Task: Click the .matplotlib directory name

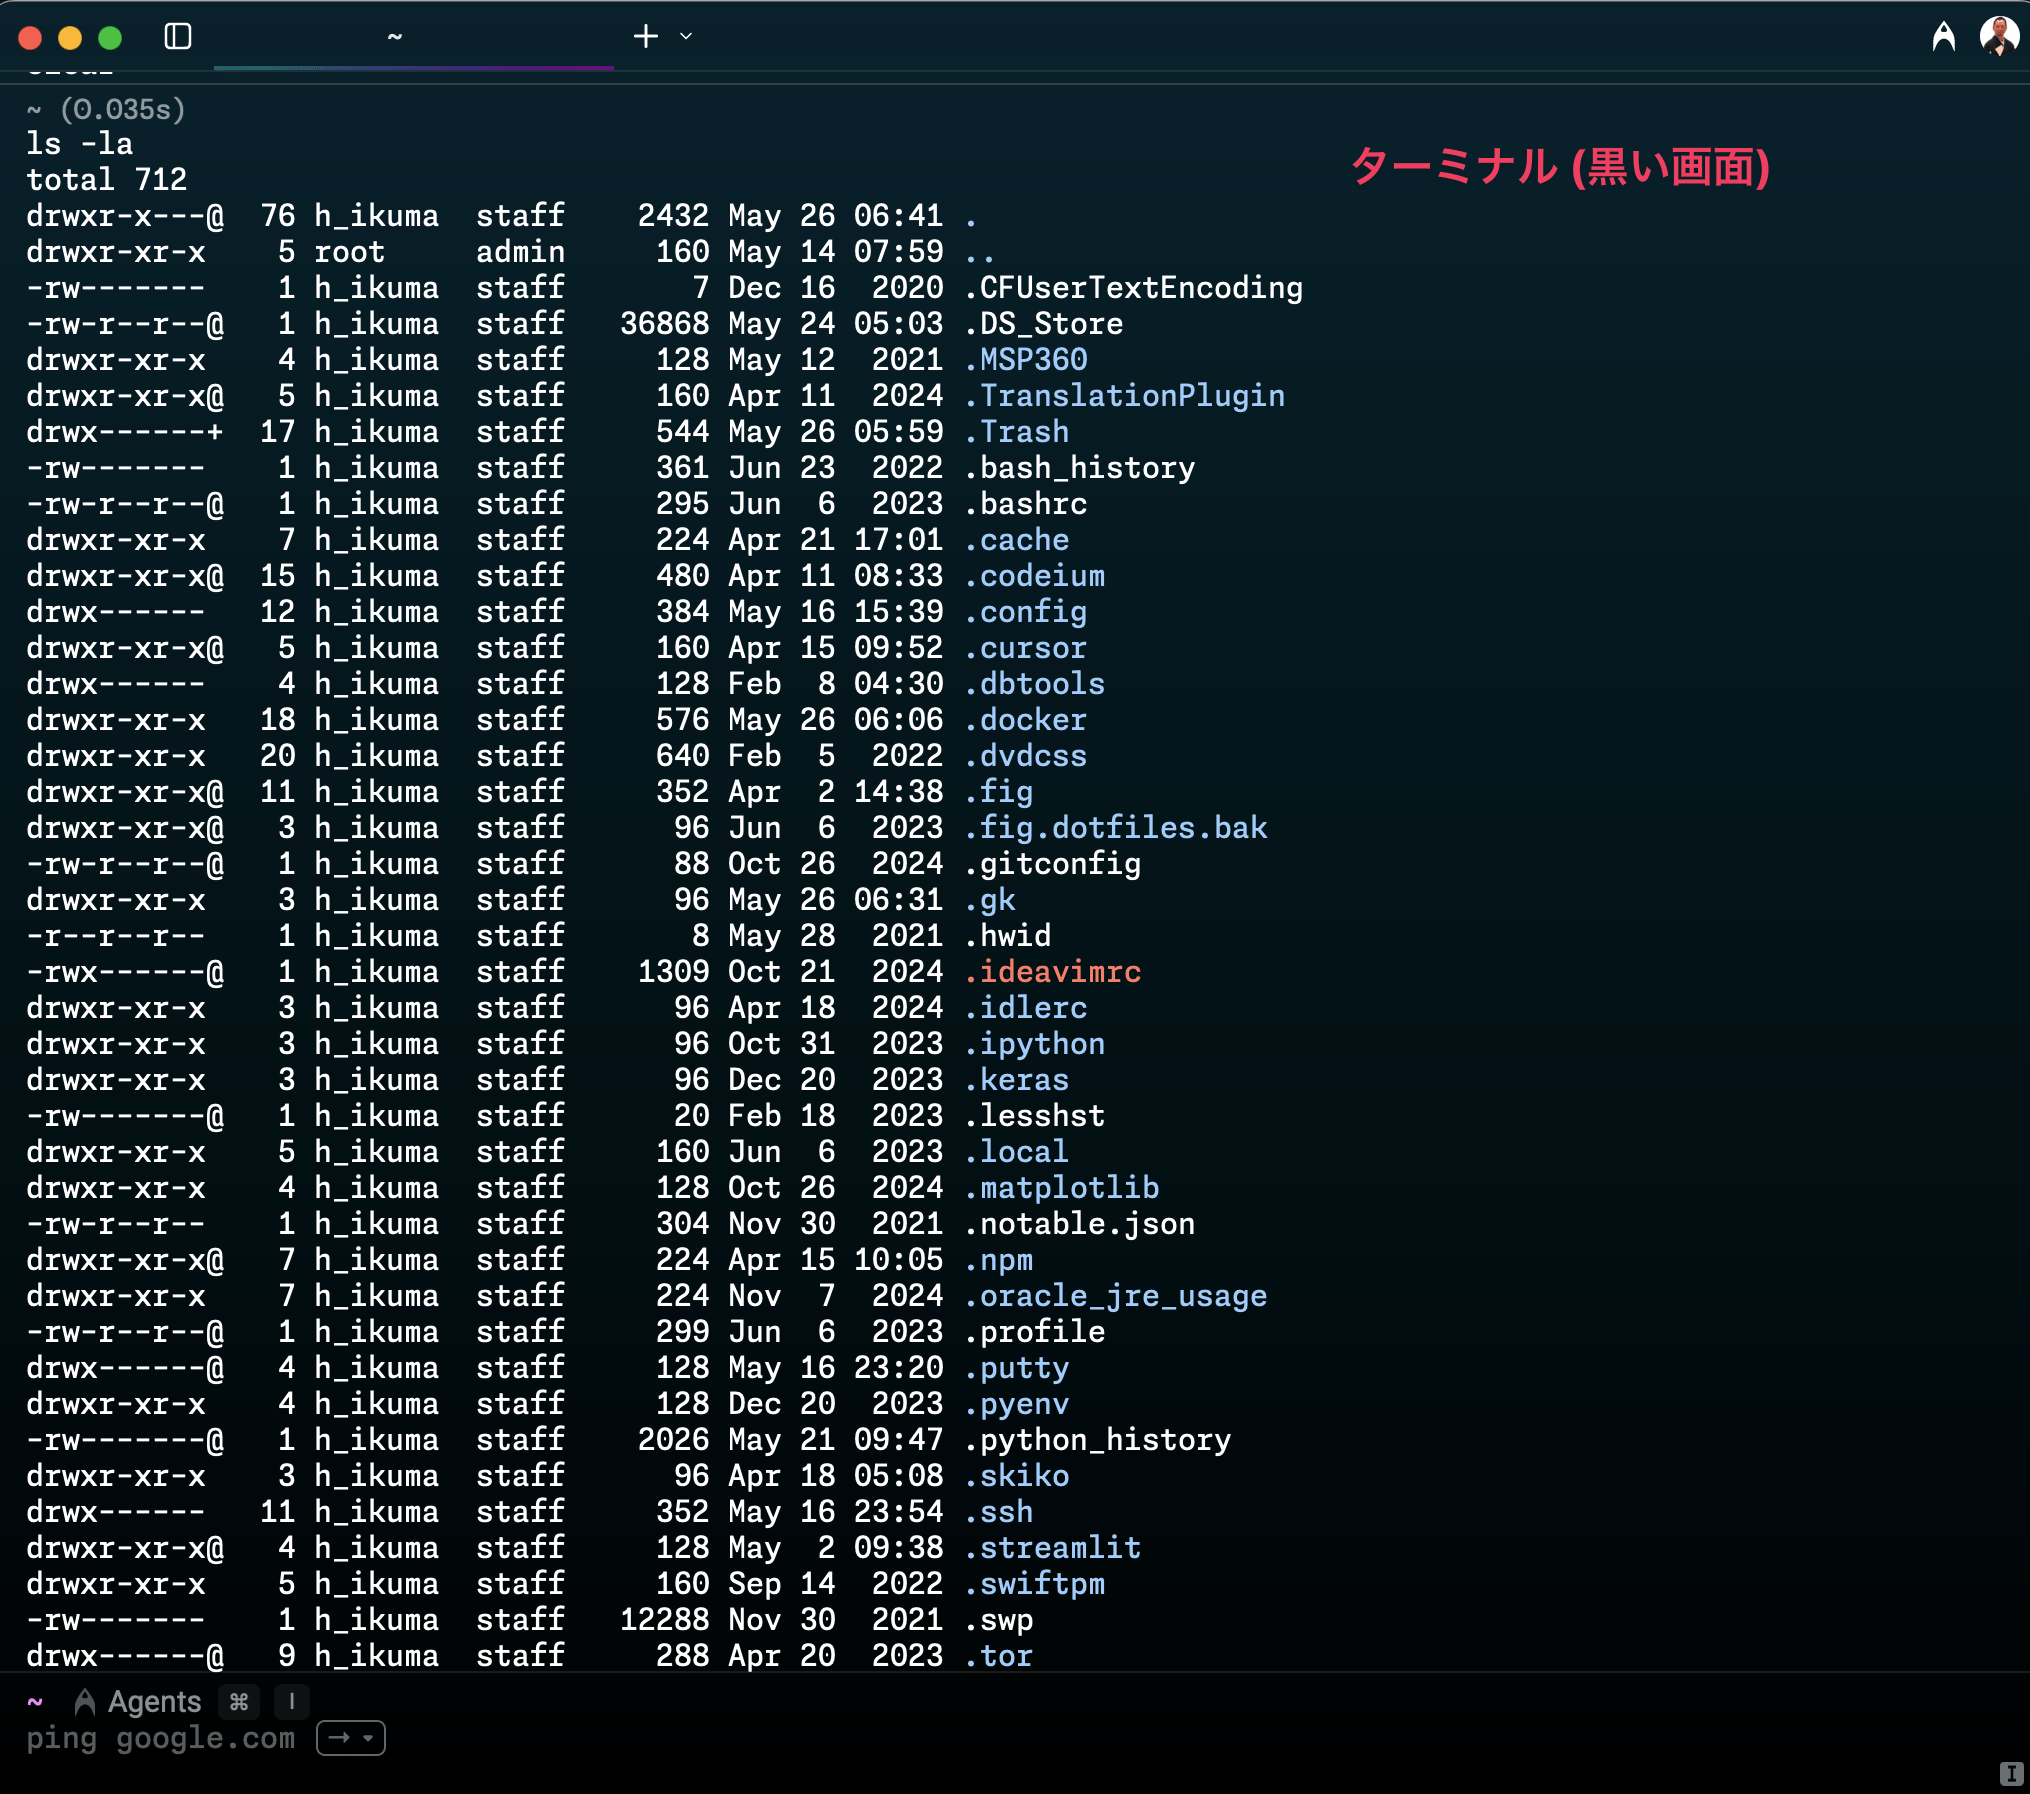Action: (x=1061, y=1188)
